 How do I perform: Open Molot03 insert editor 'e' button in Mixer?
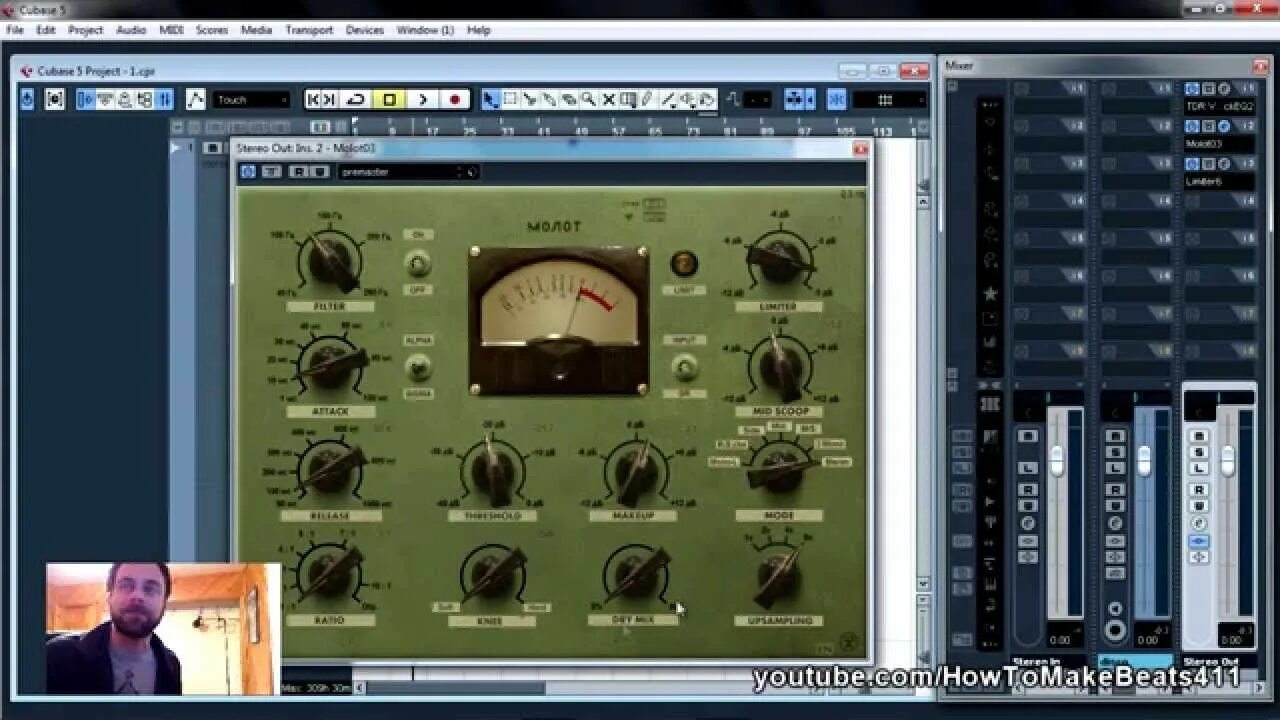pos(1224,127)
